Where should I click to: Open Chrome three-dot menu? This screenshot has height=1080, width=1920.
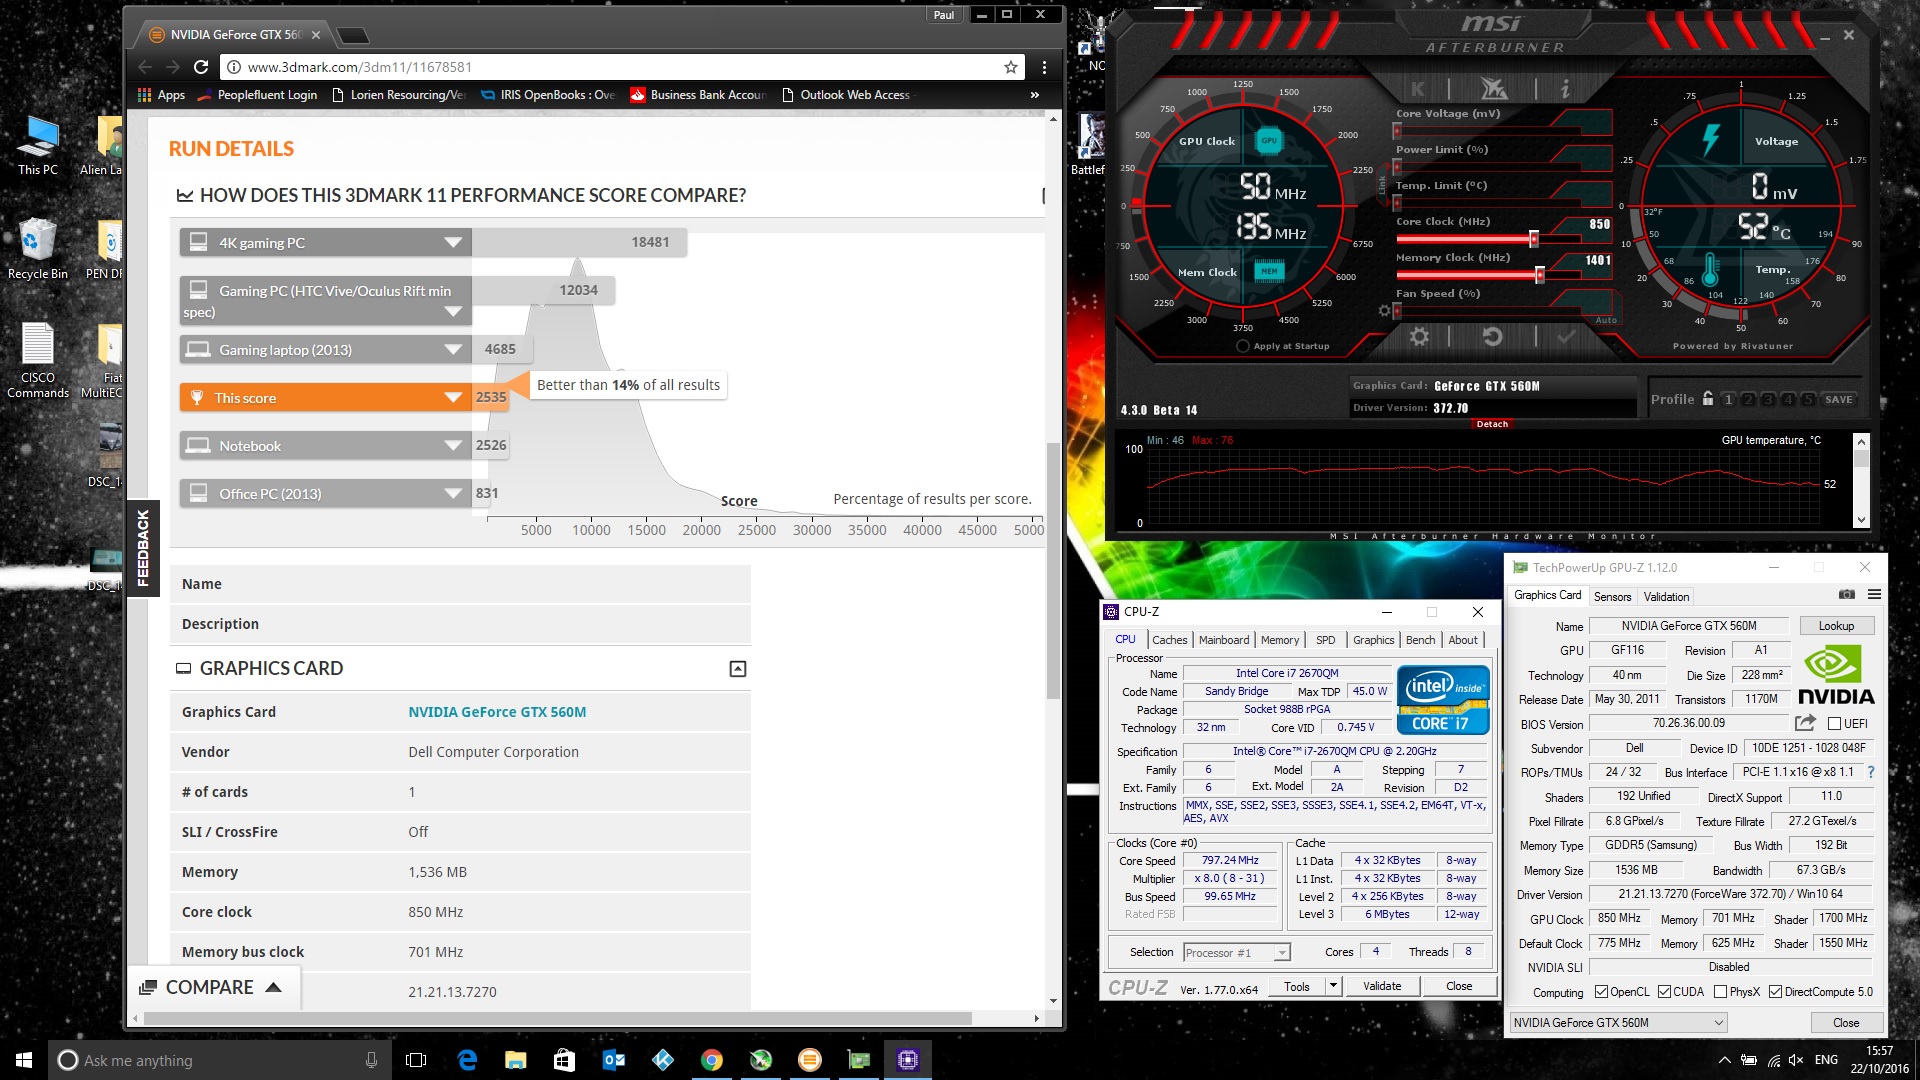[x=1044, y=67]
